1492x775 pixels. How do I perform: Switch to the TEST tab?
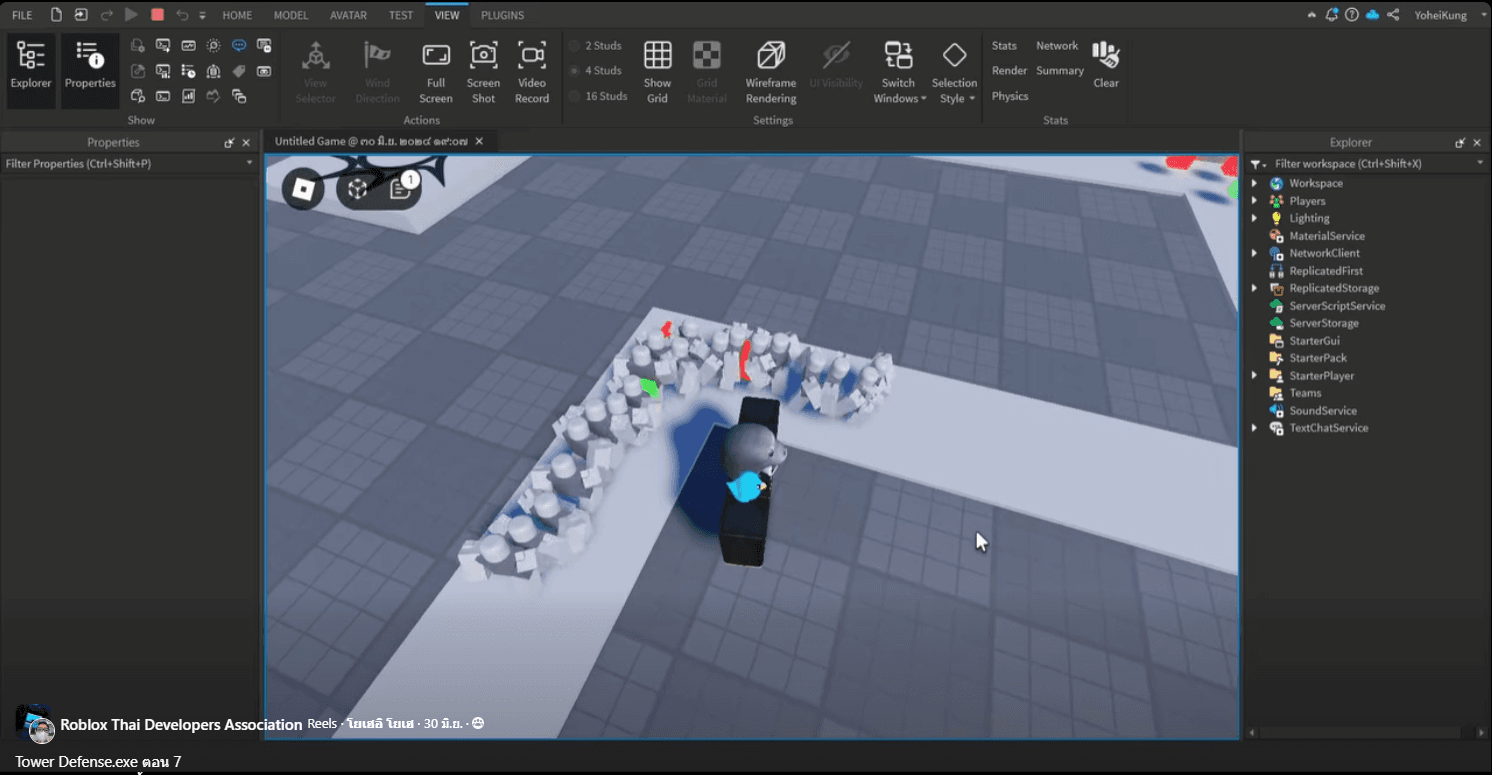[401, 15]
